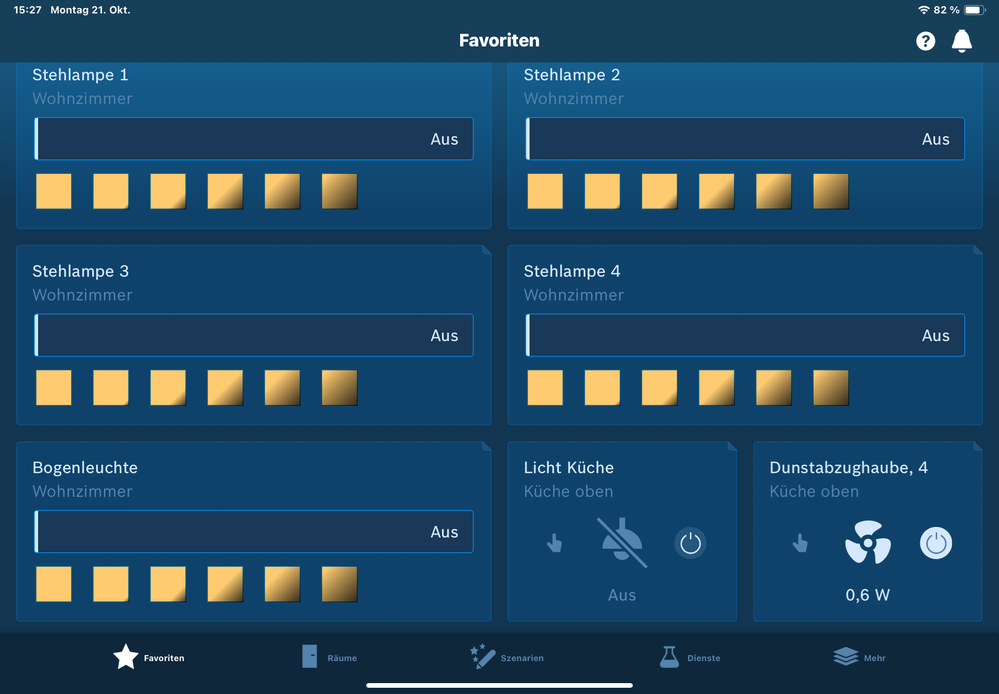
Task: Tap the fan icon in Dunstabzughaube tile
Action: click(x=867, y=543)
